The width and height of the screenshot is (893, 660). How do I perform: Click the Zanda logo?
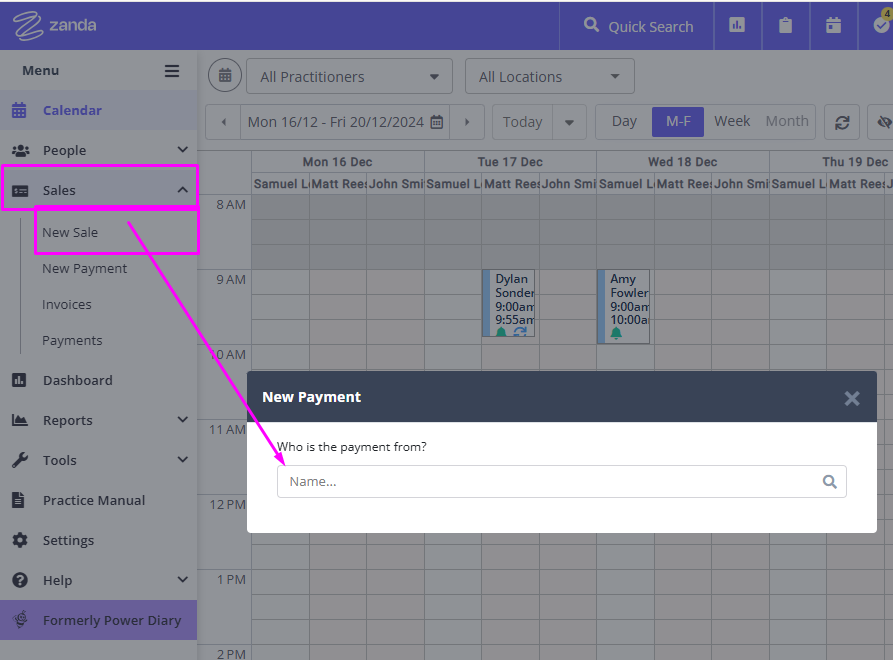(x=55, y=26)
